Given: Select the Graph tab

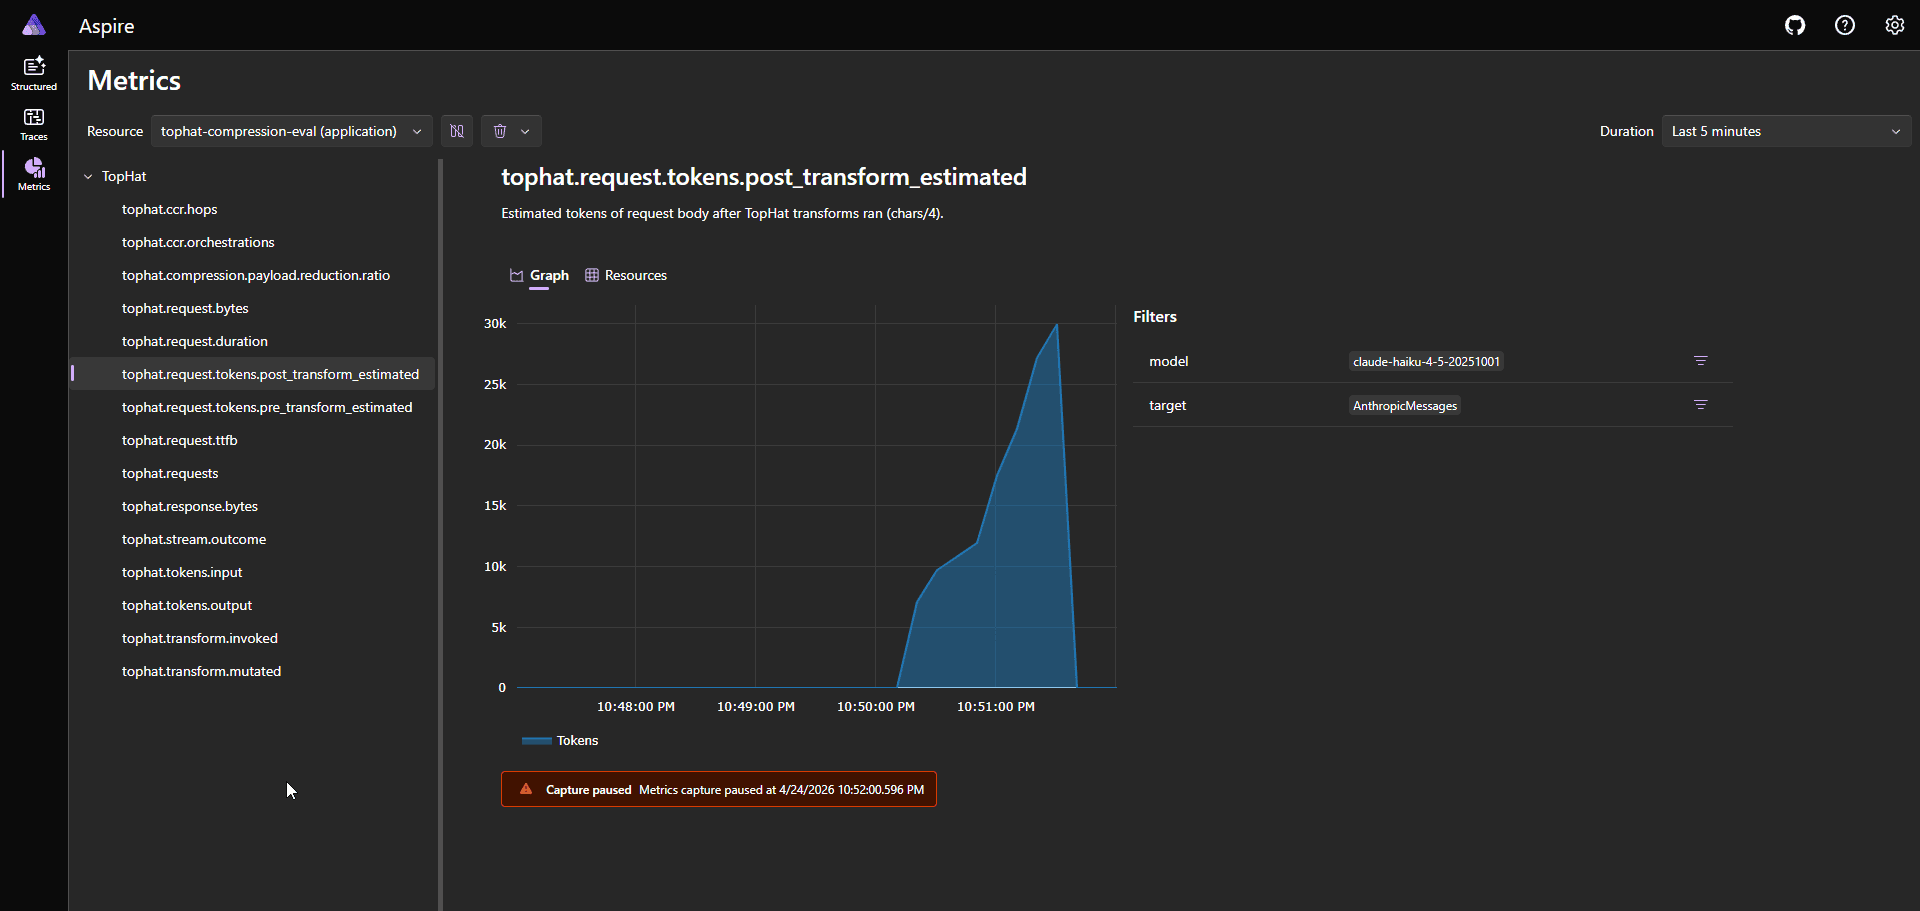Looking at the screenshot, I should [x=539, y=275].
